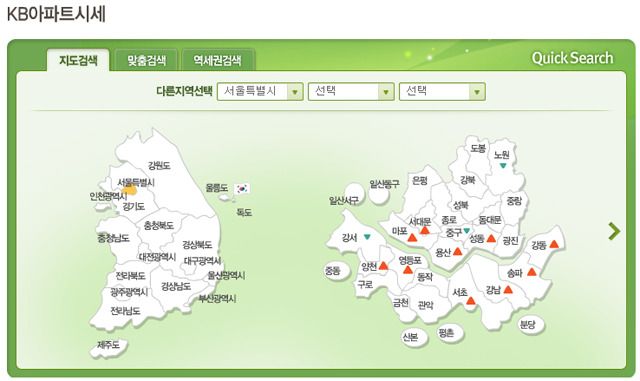Click the red up arrow at 강남
Screen dimensions: 640x381
point(508,290)
